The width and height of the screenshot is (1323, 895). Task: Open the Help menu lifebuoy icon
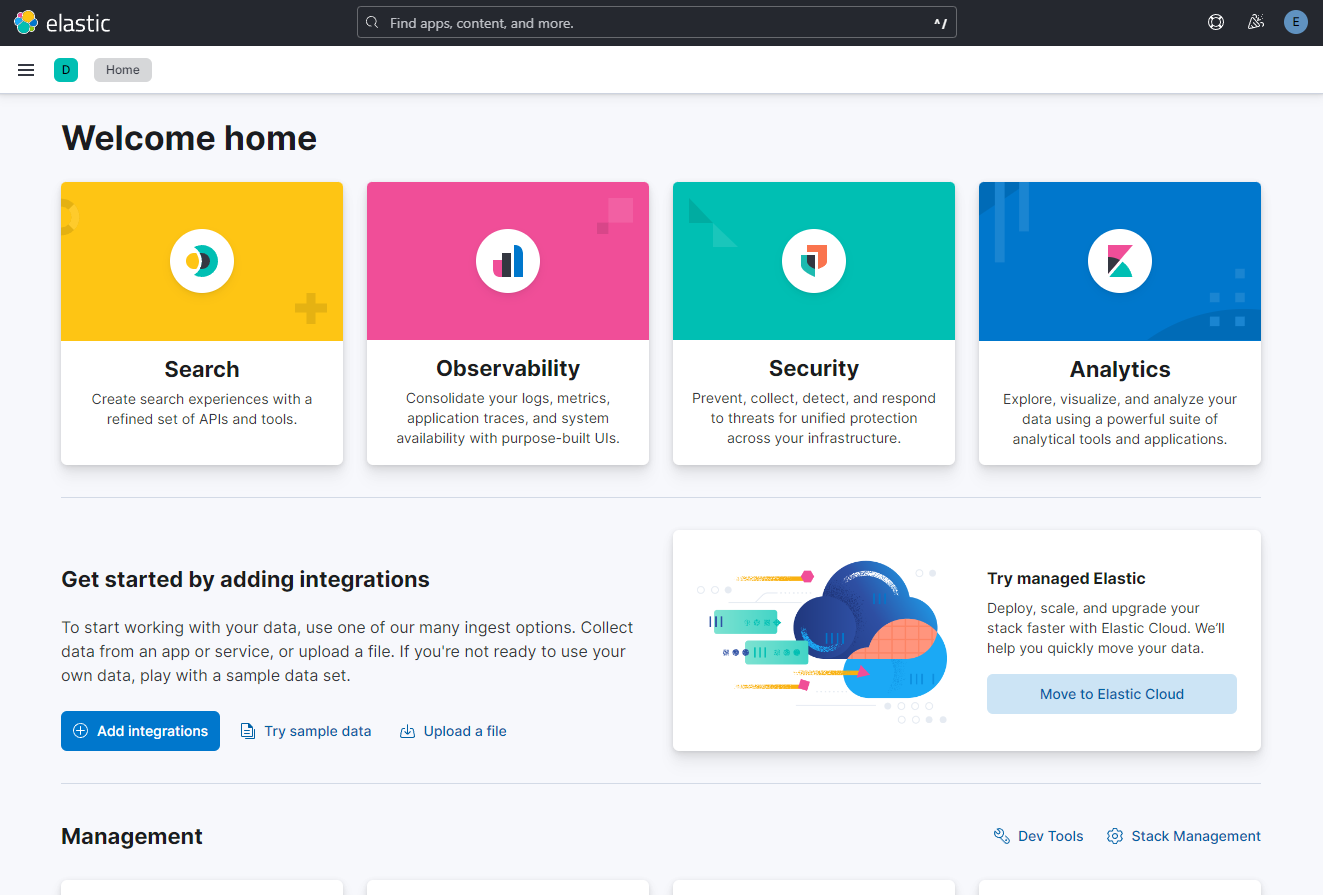pos(1216,22)
